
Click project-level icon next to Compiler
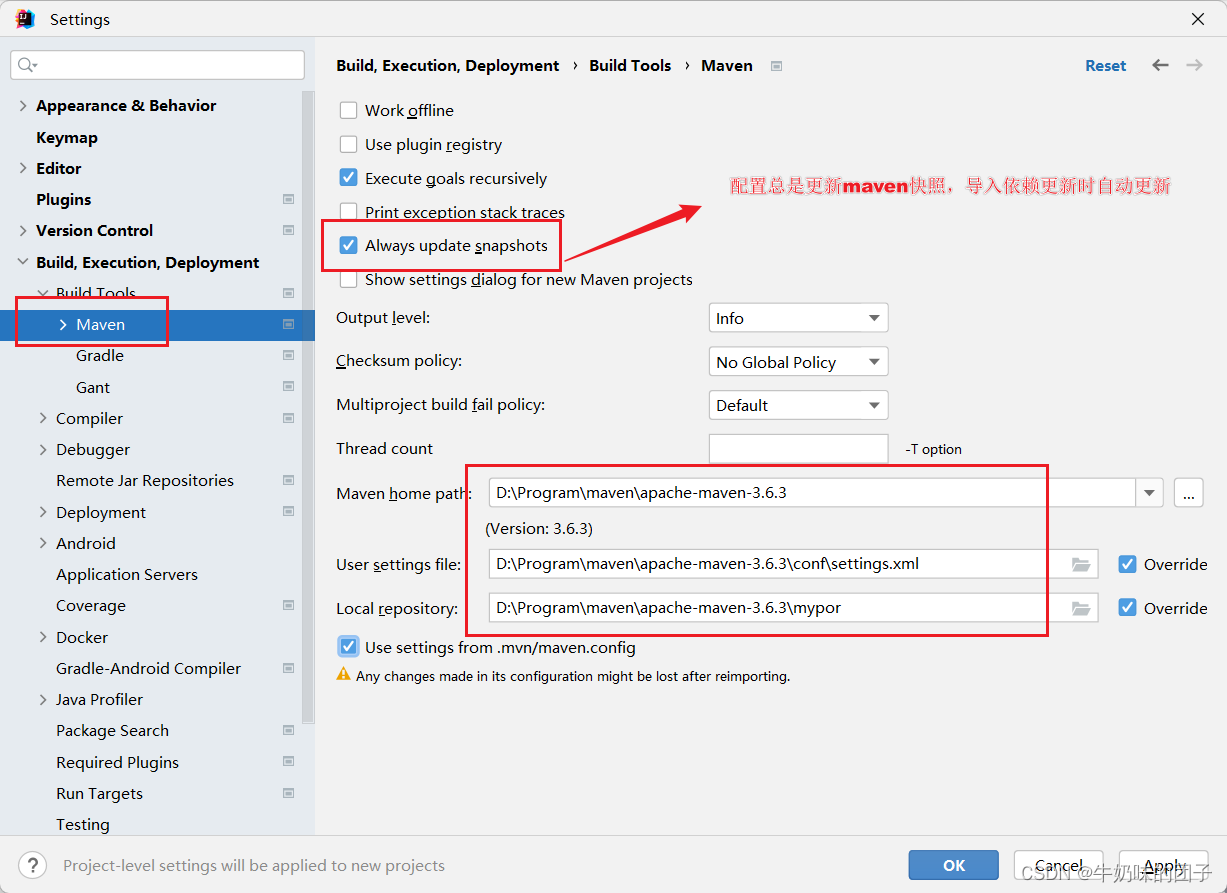pyautogui.click(x=288, y=418)
